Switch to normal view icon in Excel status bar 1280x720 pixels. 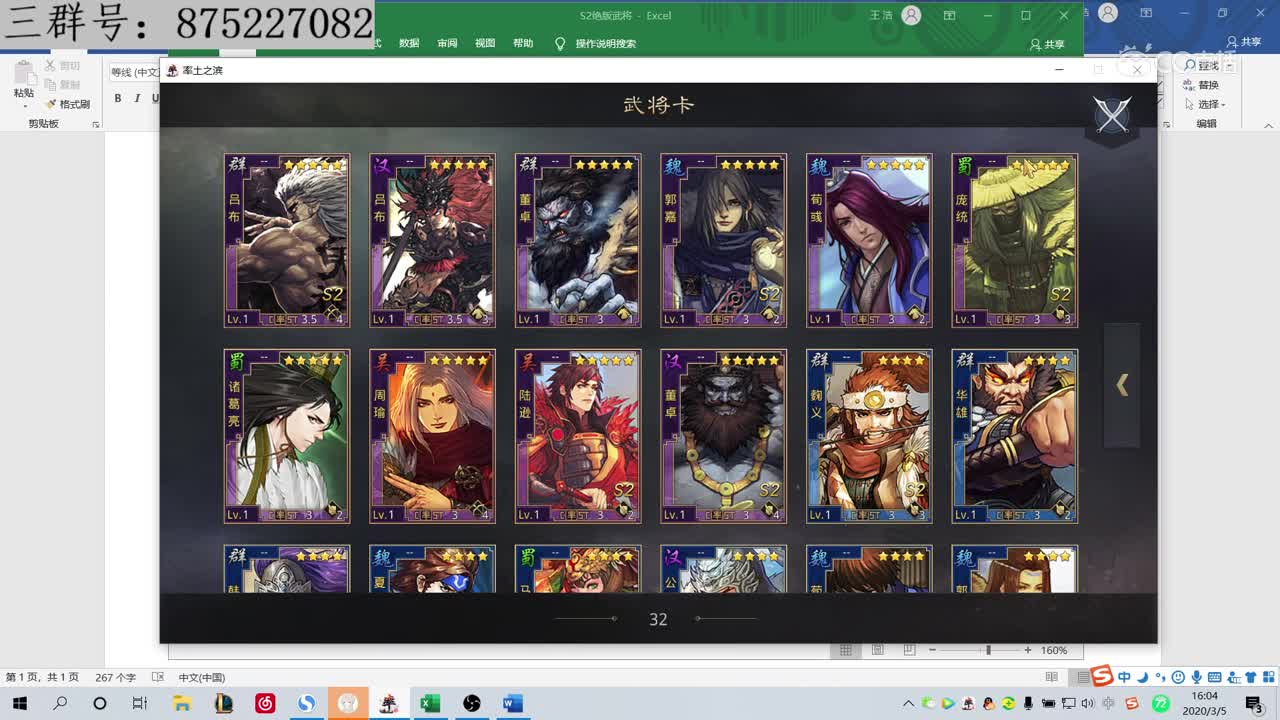point(846,650)
